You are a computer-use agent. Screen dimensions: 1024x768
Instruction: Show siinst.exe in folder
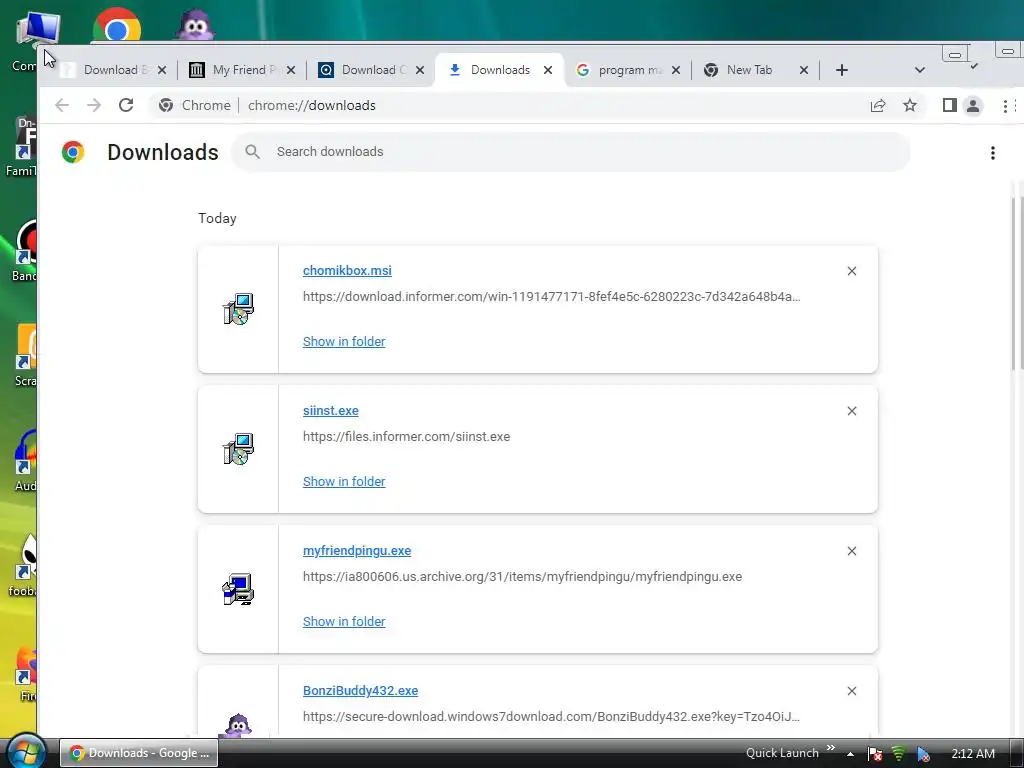click(344, 481)
